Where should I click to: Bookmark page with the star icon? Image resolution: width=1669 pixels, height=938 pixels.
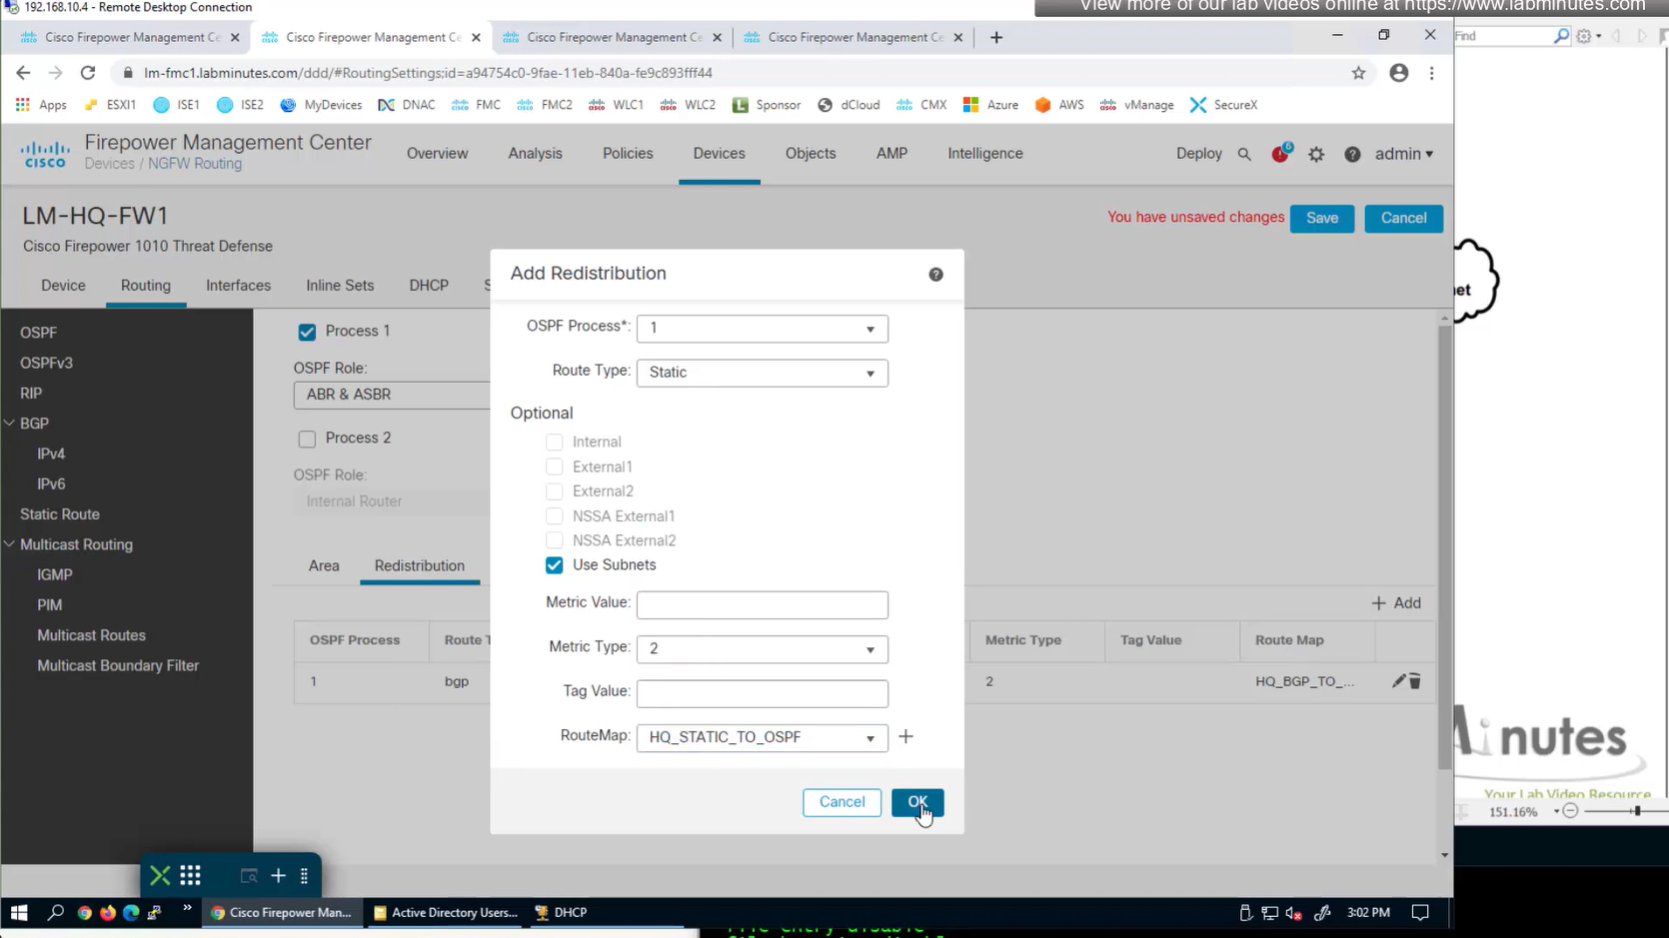tap(1358, 73)
